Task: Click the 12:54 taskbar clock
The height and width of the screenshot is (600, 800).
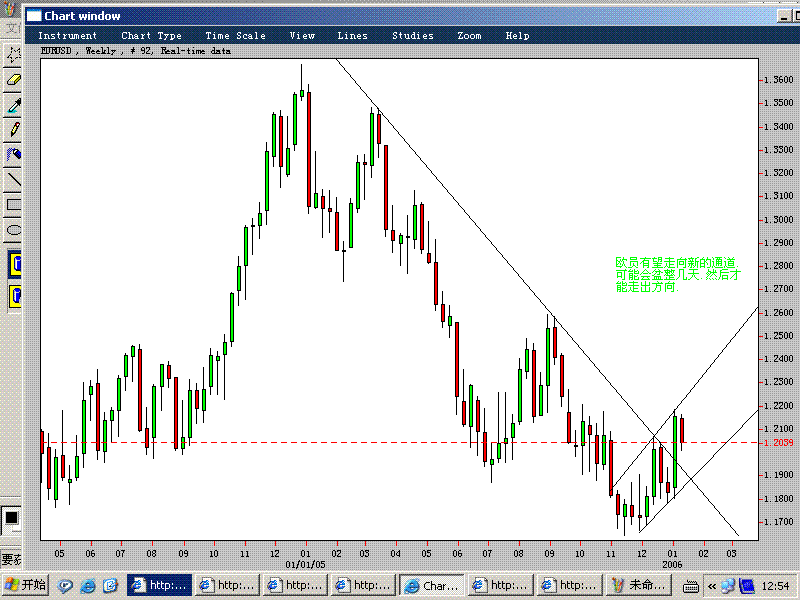Action: click(776, 586)
